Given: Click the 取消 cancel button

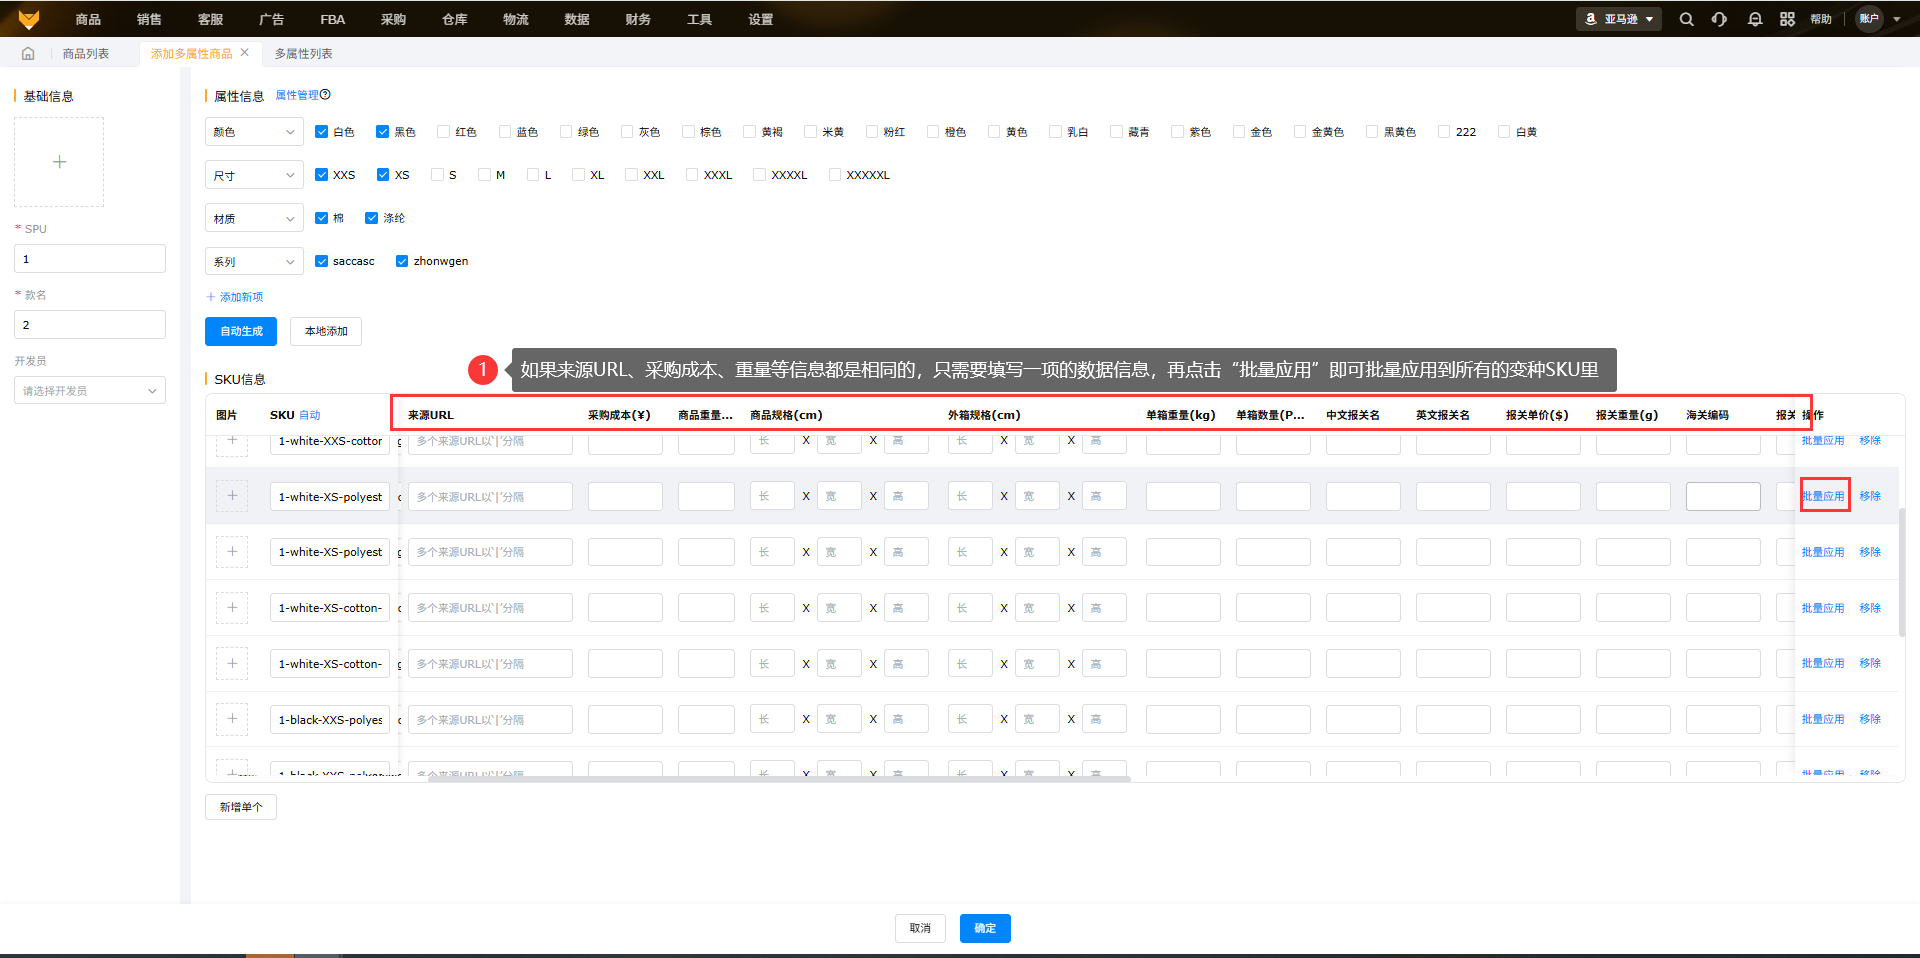Looking at the screenshot, I should pyautogui.click(x=920, y=929).
